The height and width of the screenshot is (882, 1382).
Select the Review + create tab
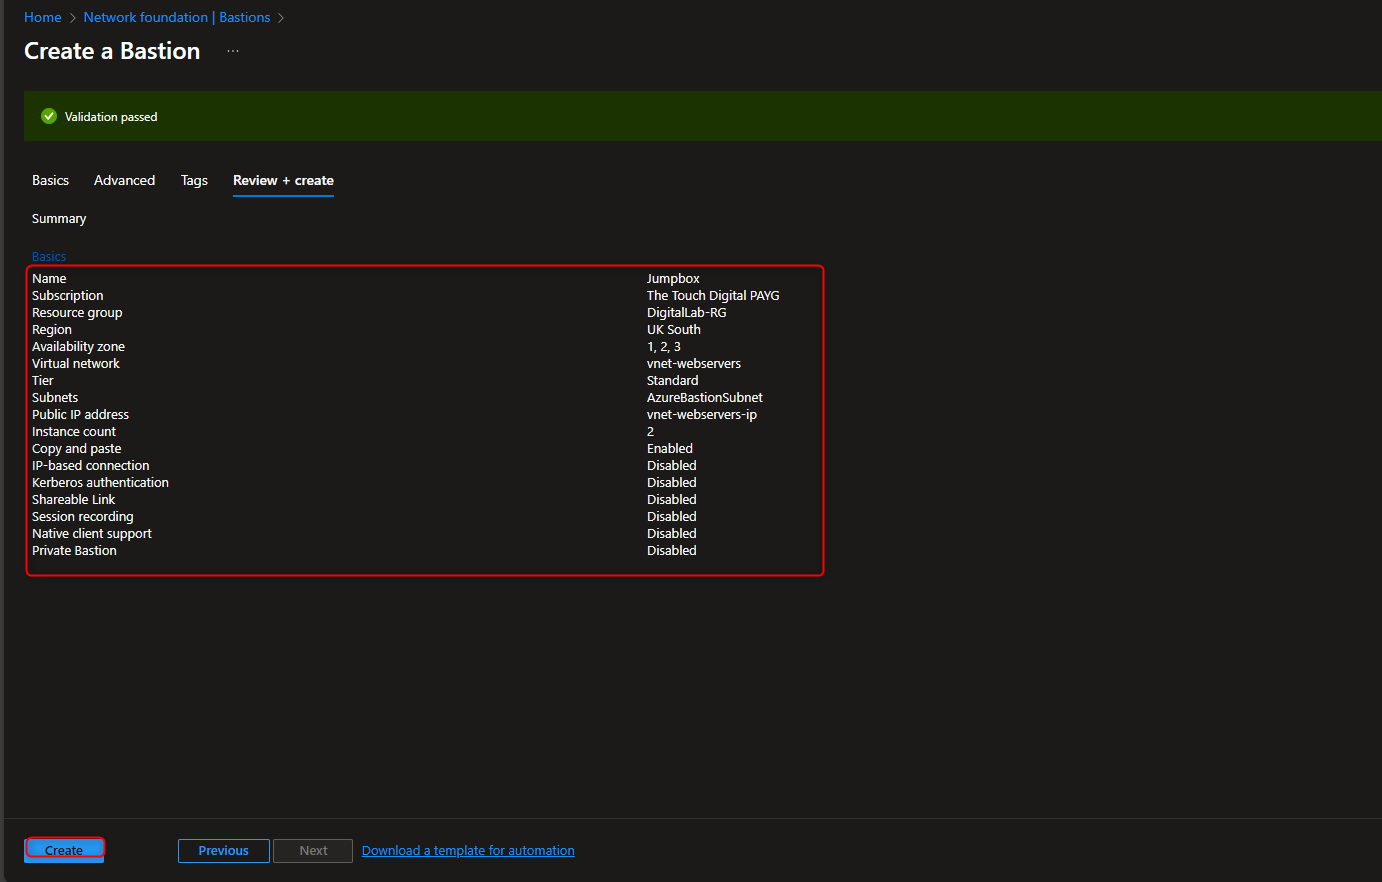tap(283, 180)
